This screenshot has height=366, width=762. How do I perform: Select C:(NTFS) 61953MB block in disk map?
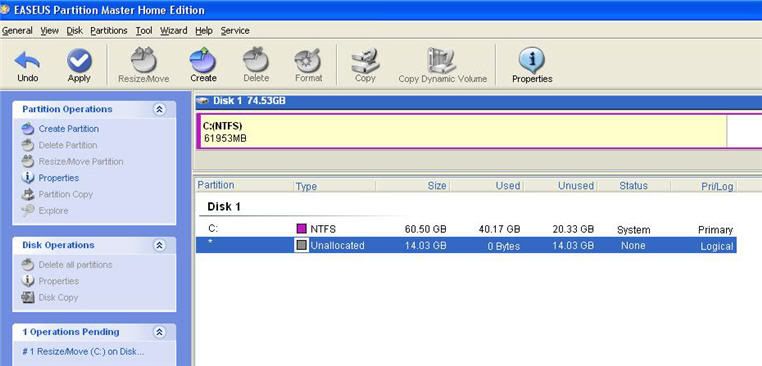[461, 131]
